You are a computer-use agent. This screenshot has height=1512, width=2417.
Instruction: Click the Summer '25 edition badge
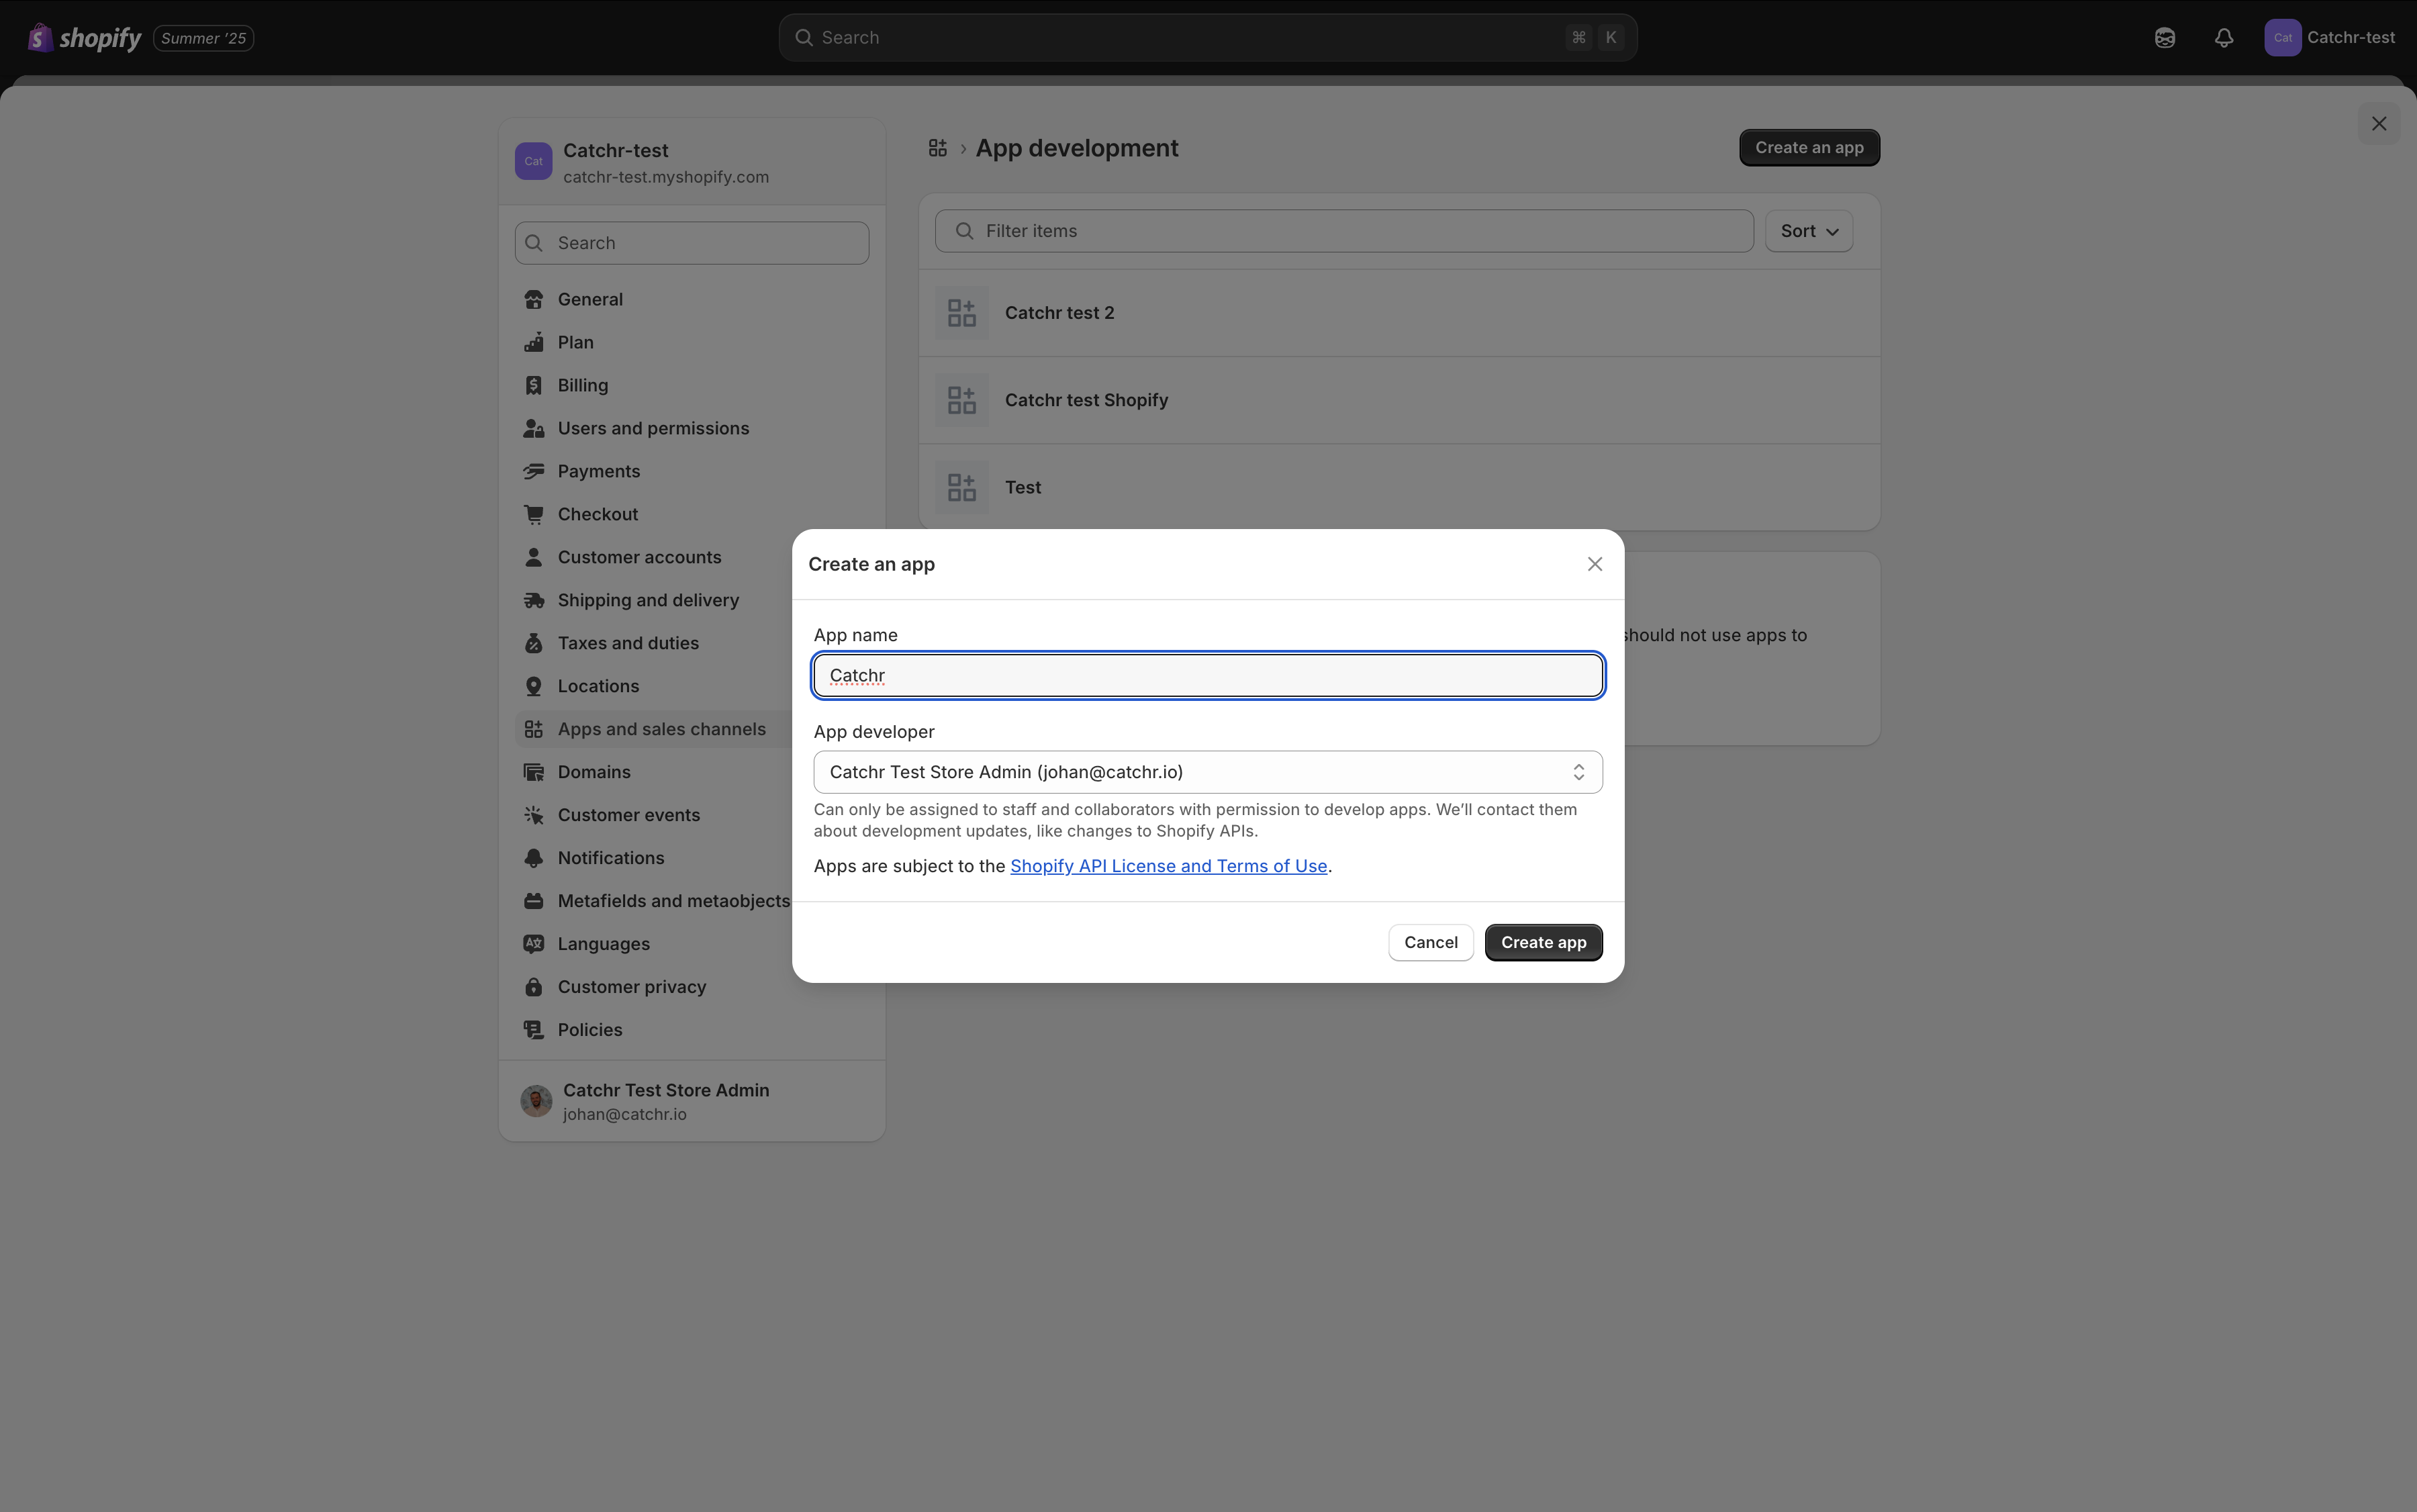pyautogui.click(x=203, y=38)
